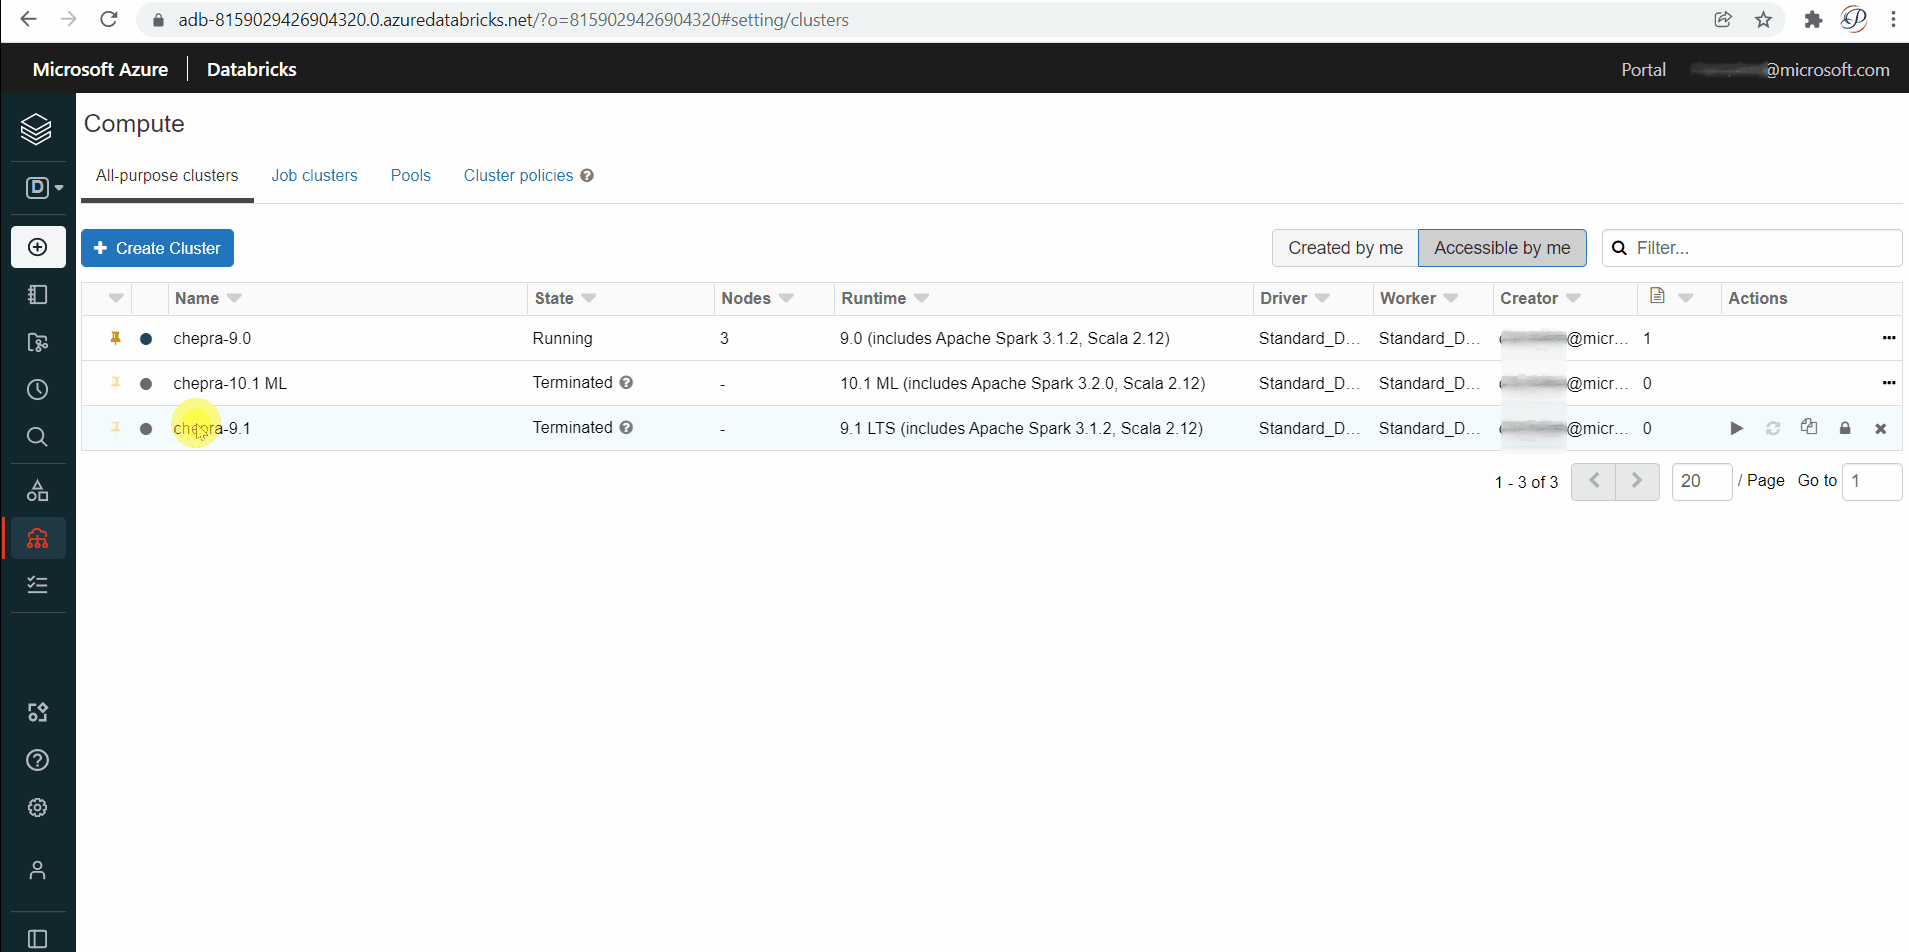Open chepra-9.1 permissions via lock icon

pos(1845,428)
